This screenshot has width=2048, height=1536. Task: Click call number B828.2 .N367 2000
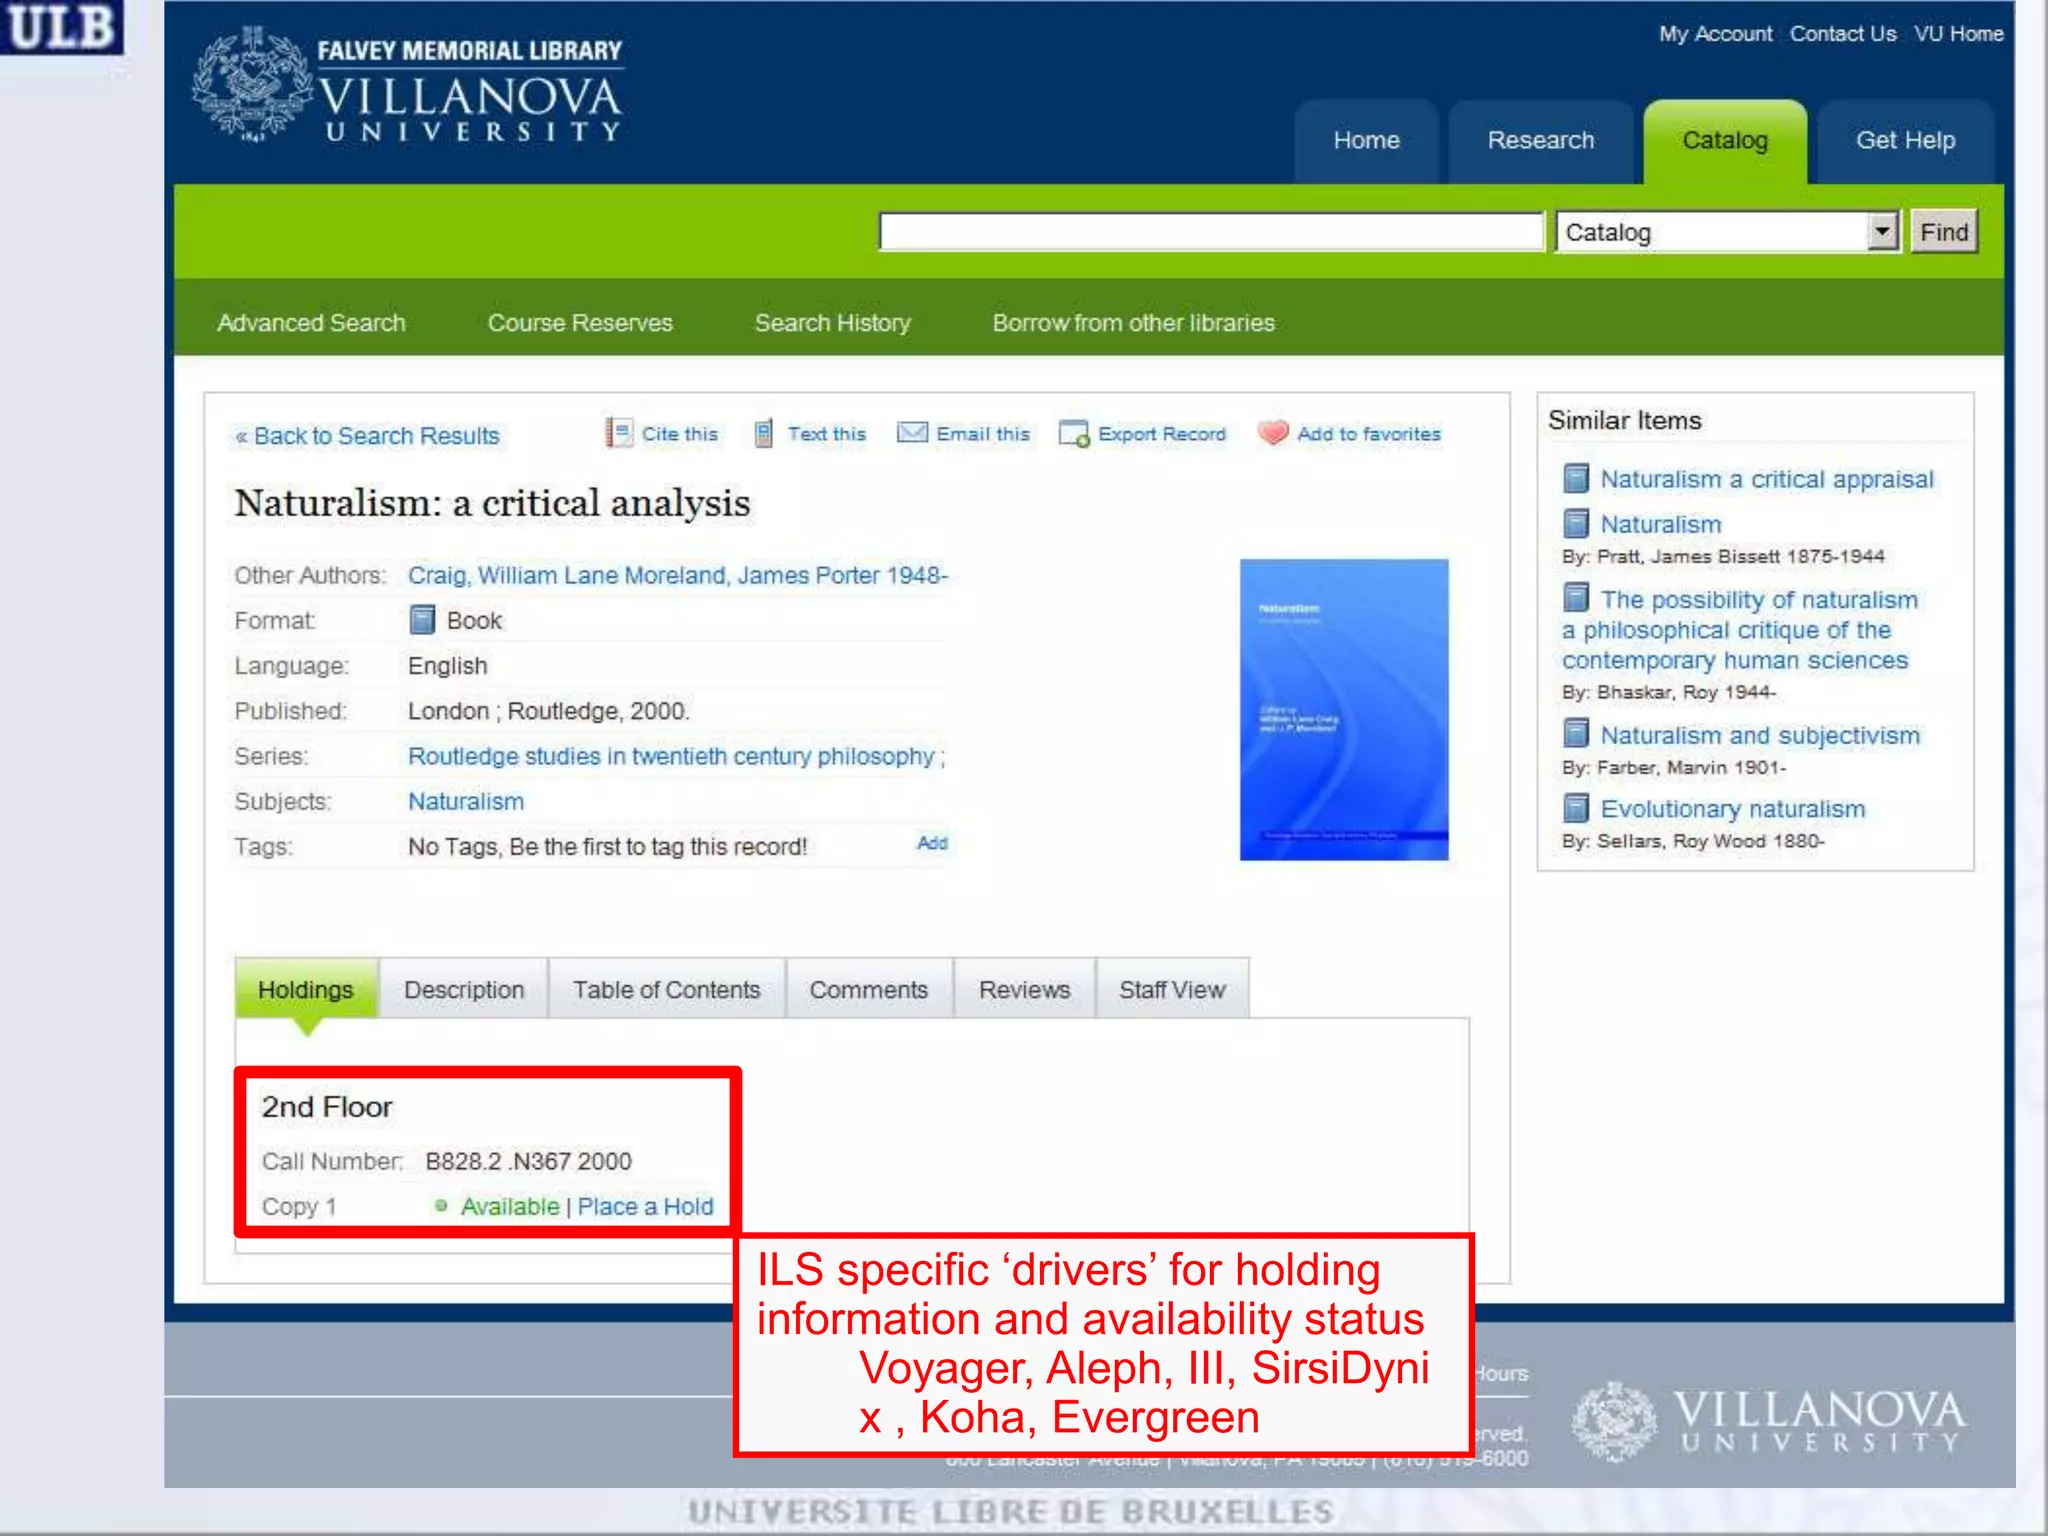pos(529,1161)
